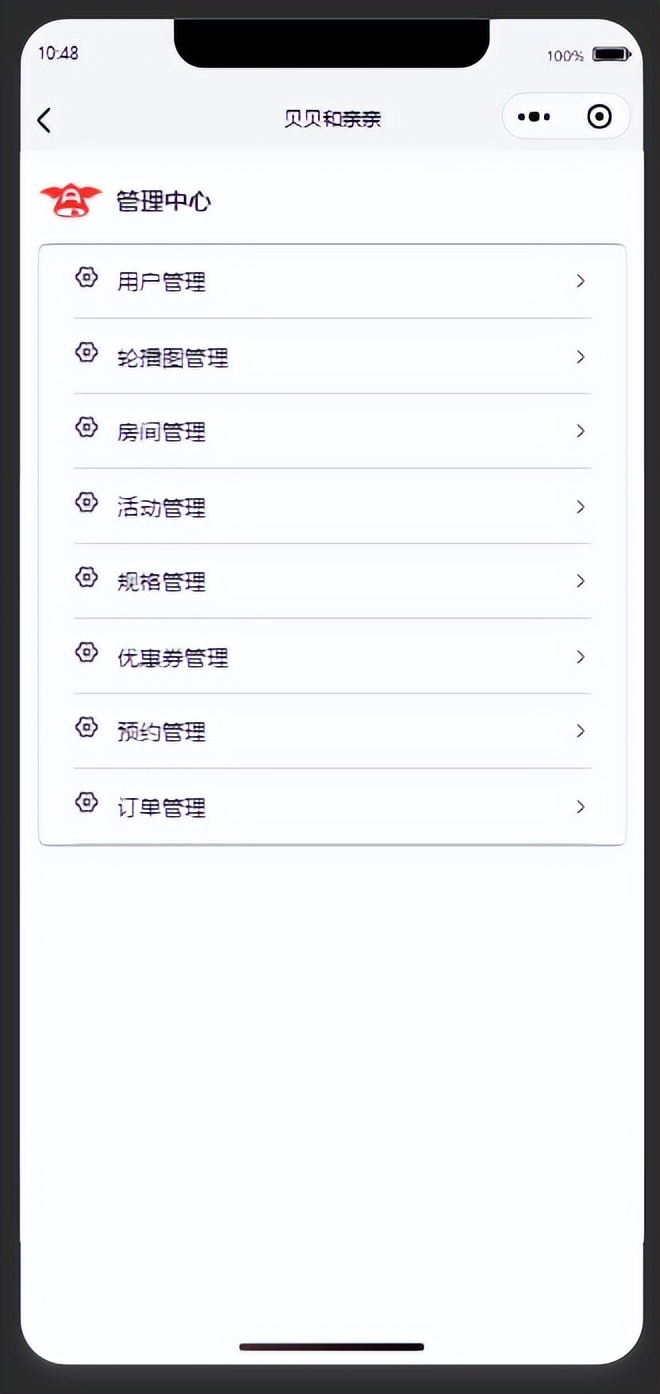Expand the 用户管理 entry via its chevron
Viewport: 660px width, 1394px height.
[x=581, y=281]
